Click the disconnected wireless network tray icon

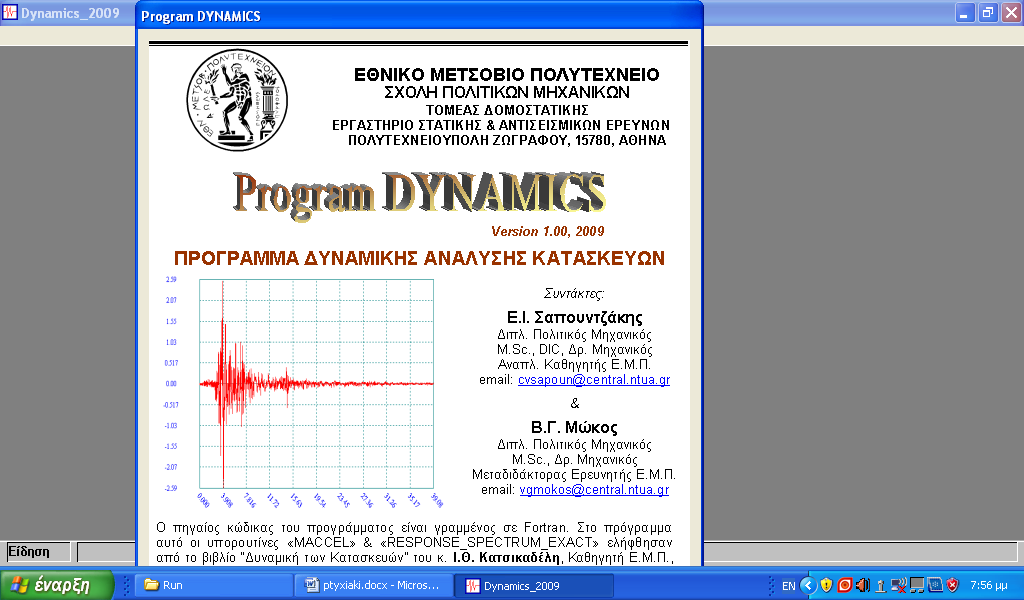coord(898,586)
